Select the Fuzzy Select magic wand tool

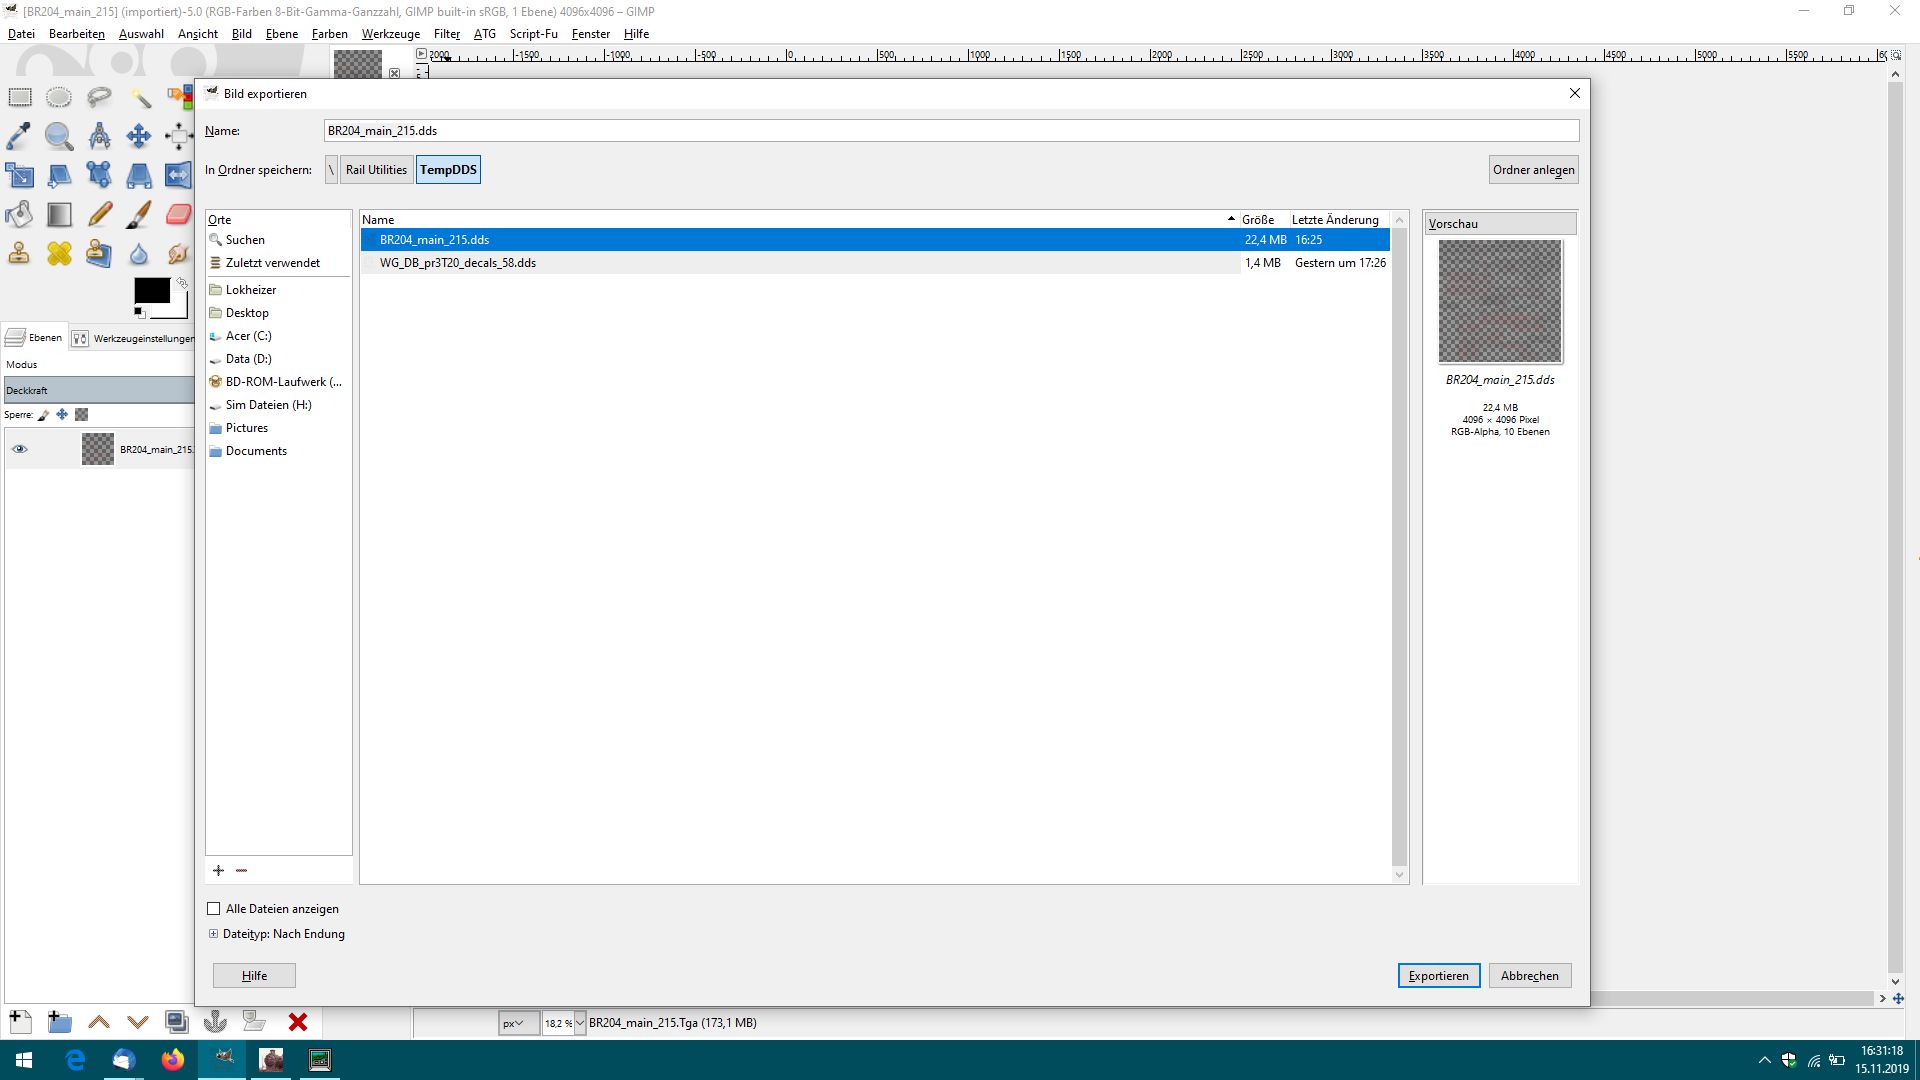click(139, 97)
